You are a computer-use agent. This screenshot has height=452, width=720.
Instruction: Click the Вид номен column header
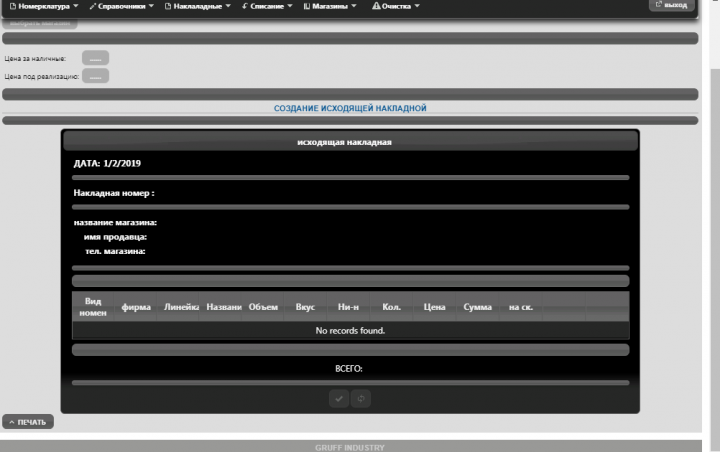(x=93, y=307)
